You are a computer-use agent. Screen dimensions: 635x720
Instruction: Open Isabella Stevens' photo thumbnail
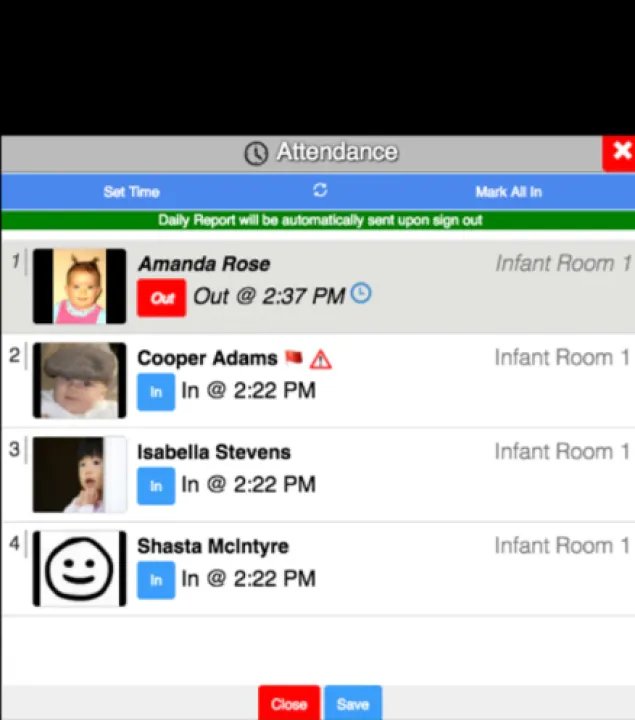[x=80, y=474]
